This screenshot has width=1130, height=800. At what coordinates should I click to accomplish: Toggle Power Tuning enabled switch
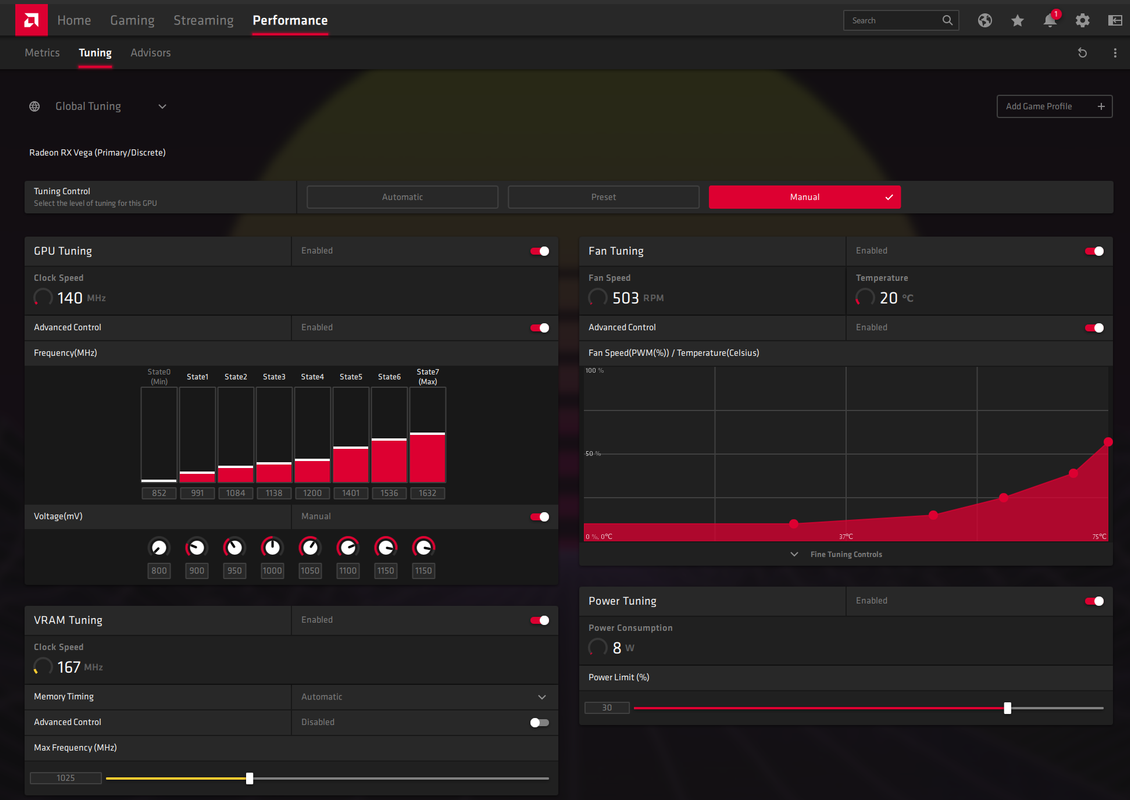[x=1094, y=601]
